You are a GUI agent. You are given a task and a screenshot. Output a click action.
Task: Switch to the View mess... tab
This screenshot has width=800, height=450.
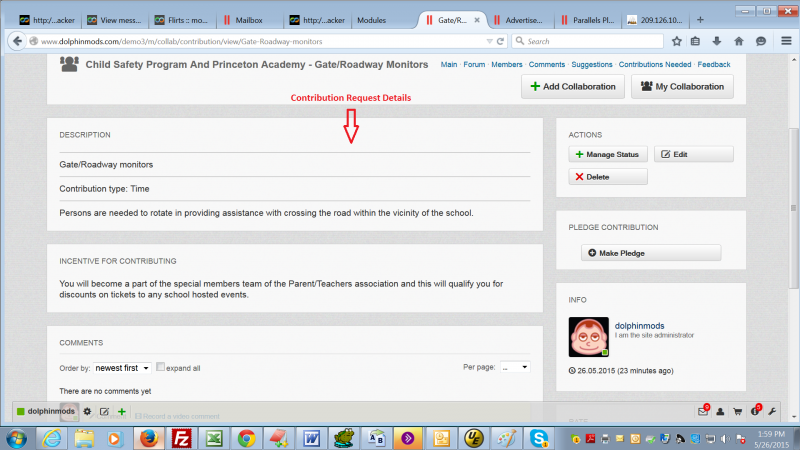coord(115,20)
